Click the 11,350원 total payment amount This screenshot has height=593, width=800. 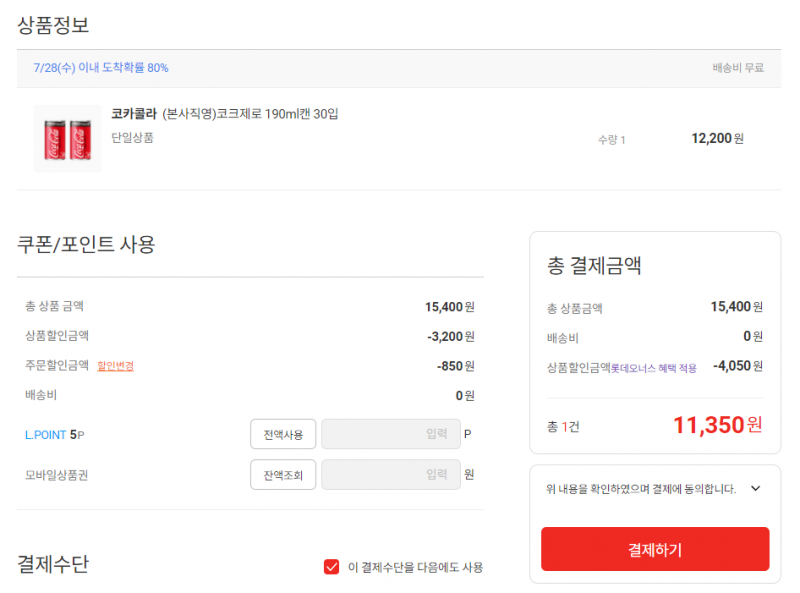pos(718,425)
